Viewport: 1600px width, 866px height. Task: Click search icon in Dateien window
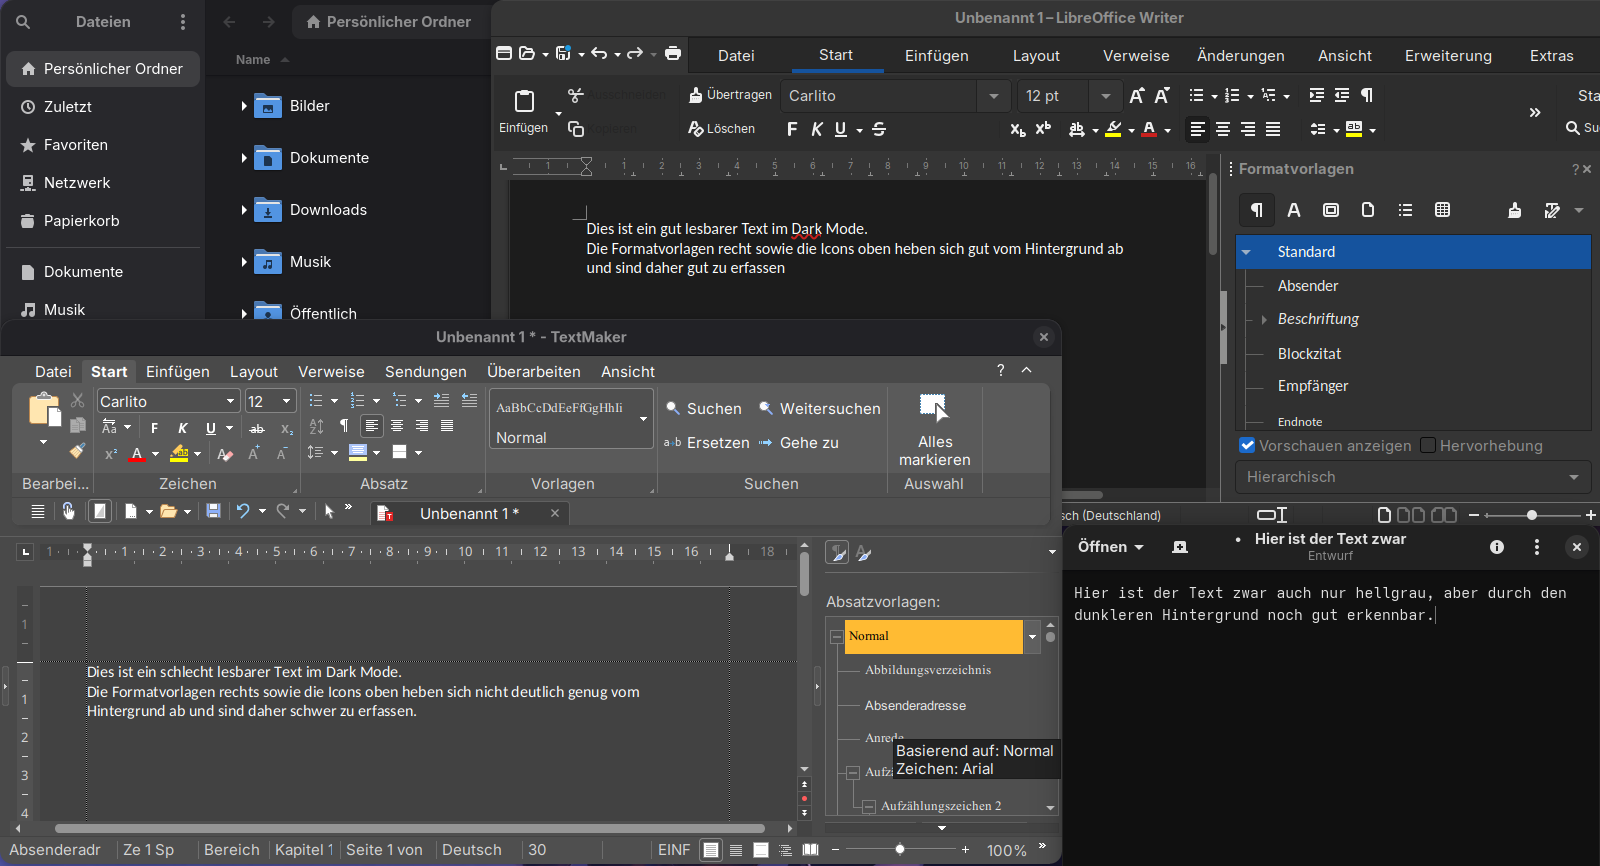[x=23, y=22]
